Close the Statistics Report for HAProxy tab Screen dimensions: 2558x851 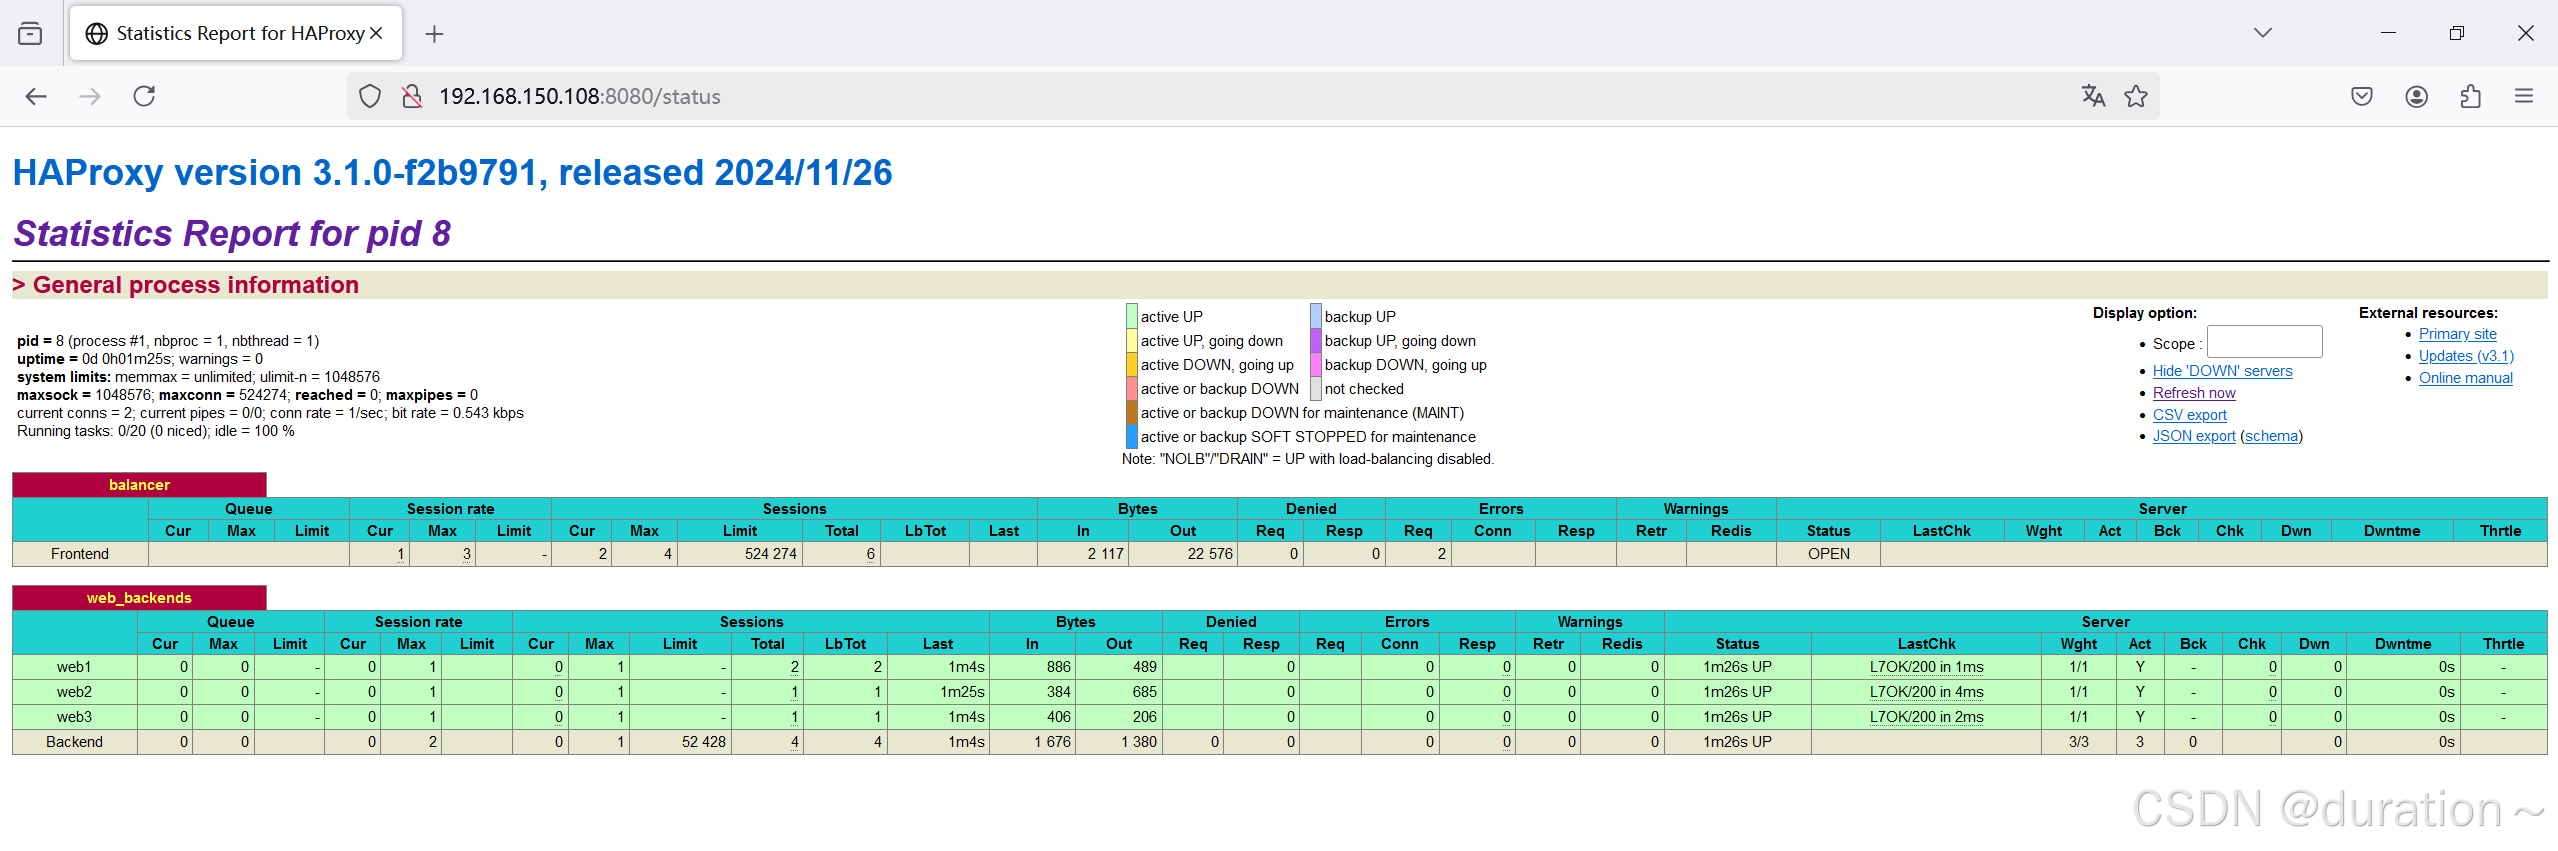[376, 33]
